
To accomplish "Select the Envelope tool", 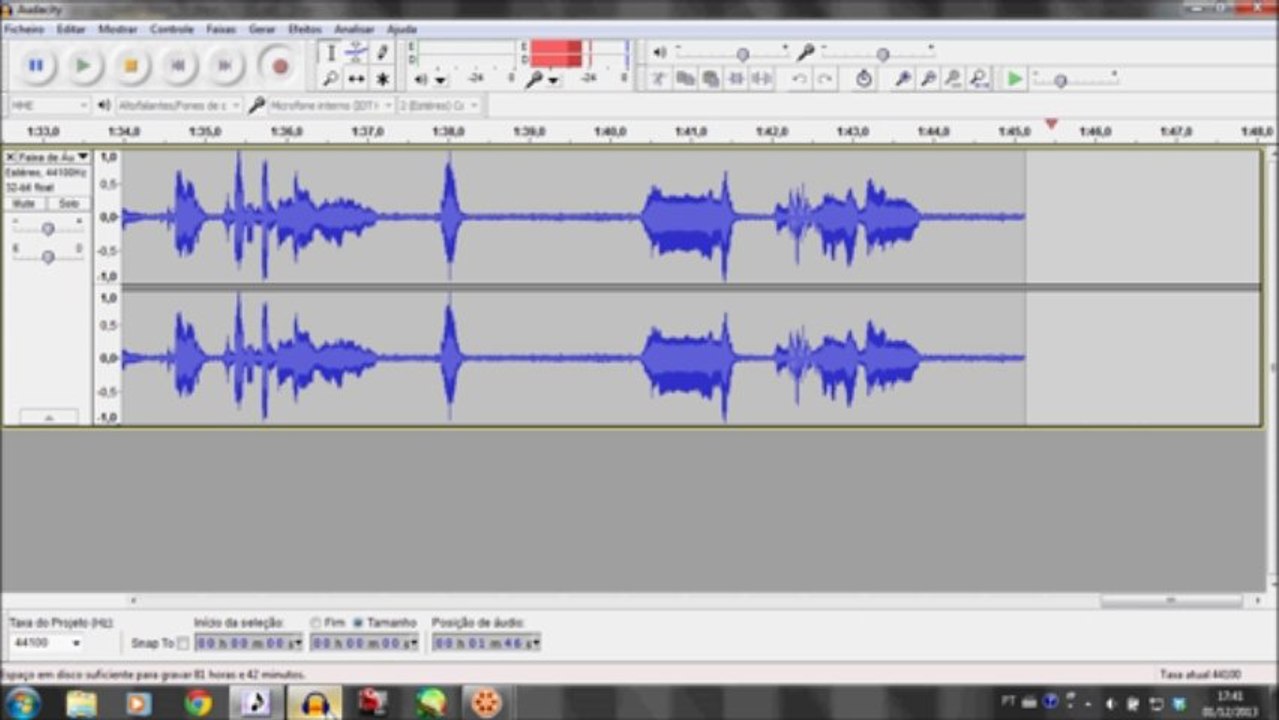I will click(x=356, y=53).
